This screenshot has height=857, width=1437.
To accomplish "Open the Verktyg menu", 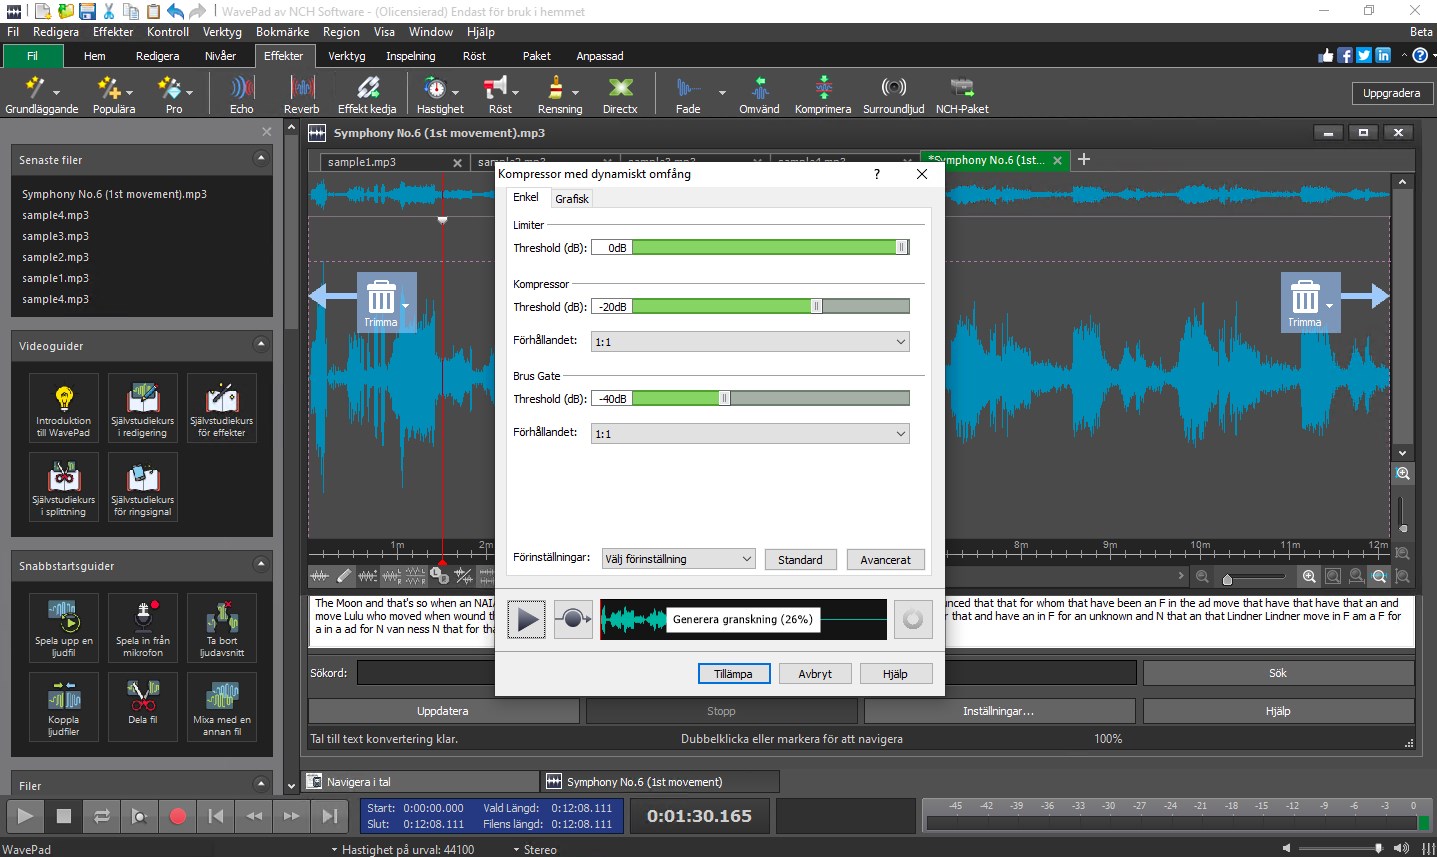I will click(x=222, y=31).
